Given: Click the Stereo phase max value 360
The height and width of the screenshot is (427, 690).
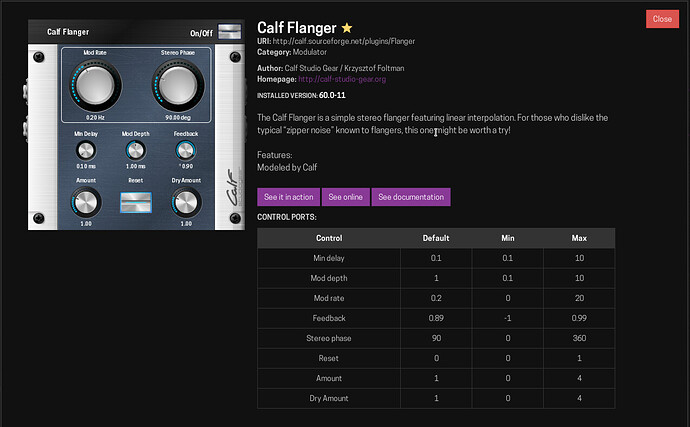Looking at the screenshot, I should tap(579, 338).
